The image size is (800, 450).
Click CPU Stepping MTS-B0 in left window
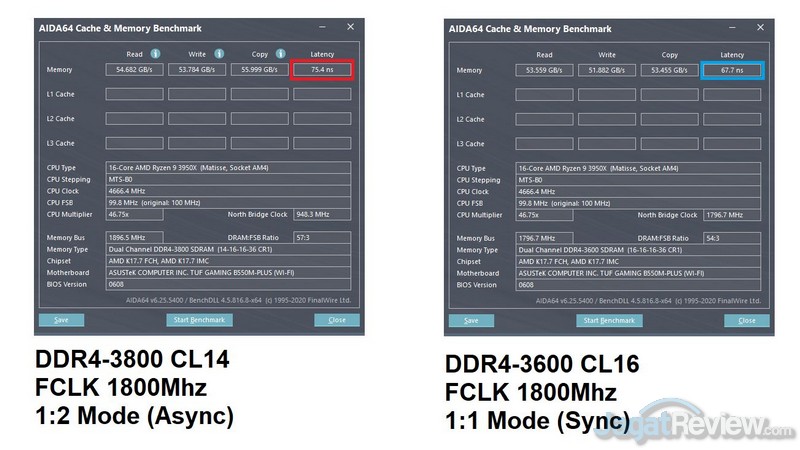point(228,179)
